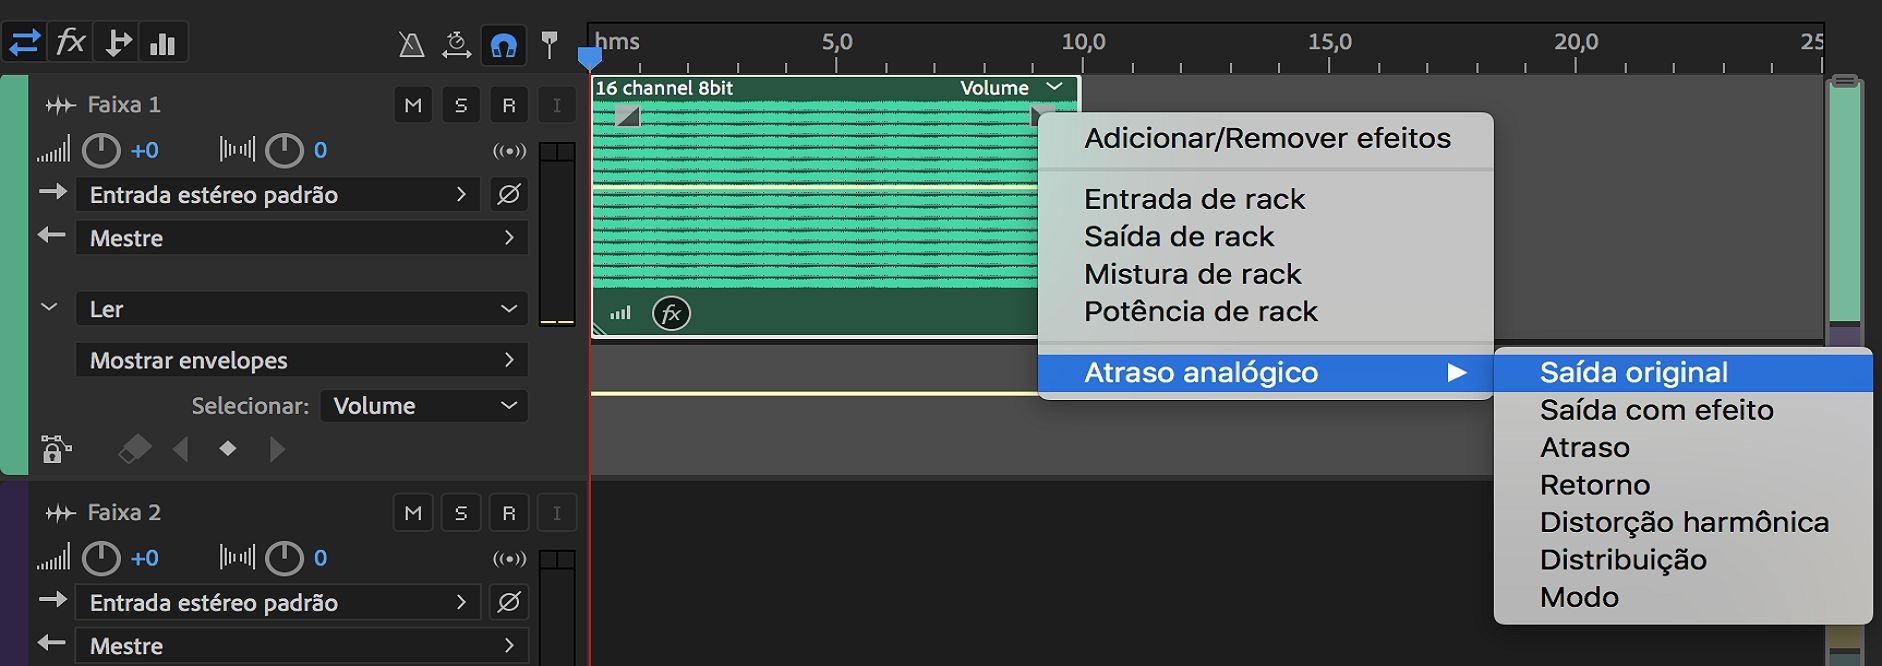Choose 'Modo' in submenu

(x=1683, y=598)
